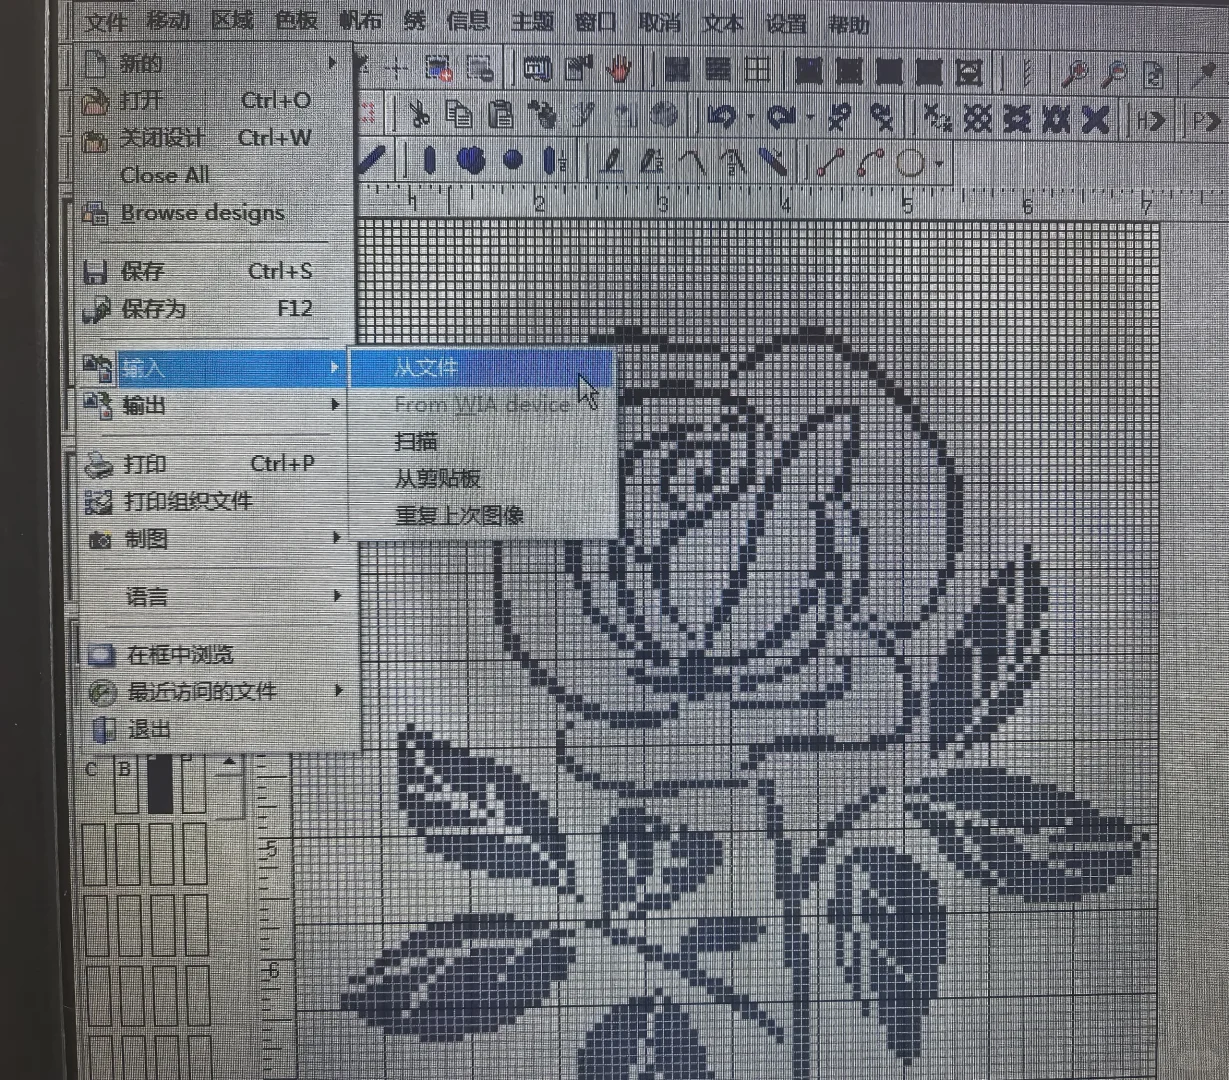Click the double cross stitch icon
The image size is (1229, 1080).
click(977, 119)
